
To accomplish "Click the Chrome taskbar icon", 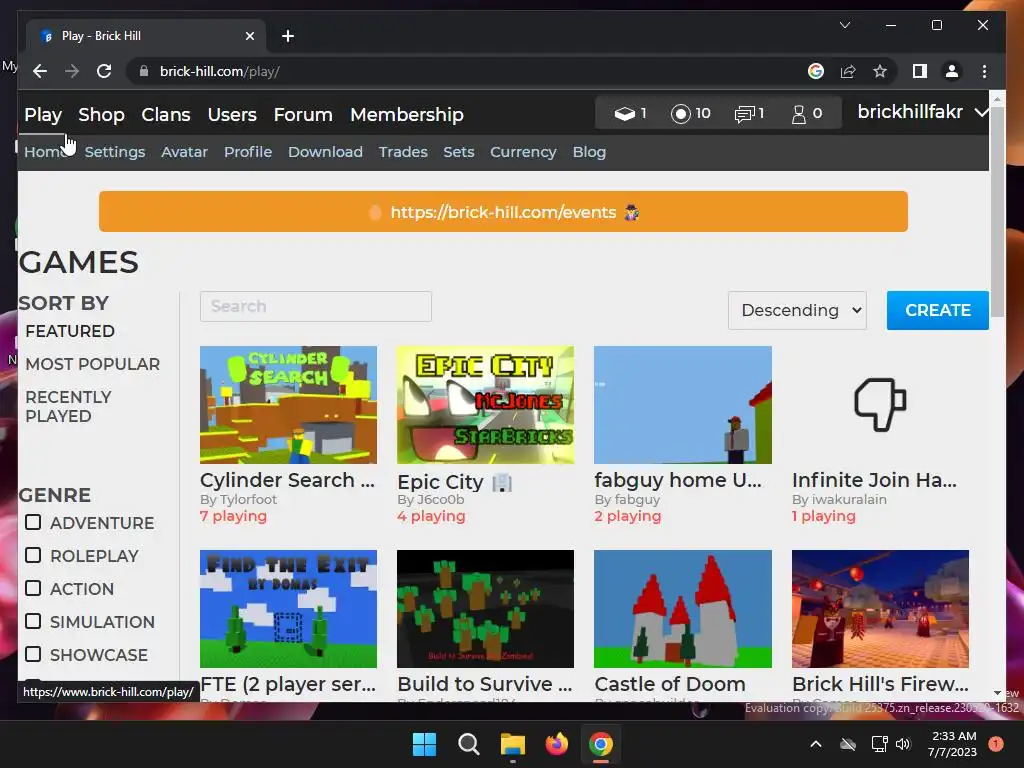I will 600,744.
